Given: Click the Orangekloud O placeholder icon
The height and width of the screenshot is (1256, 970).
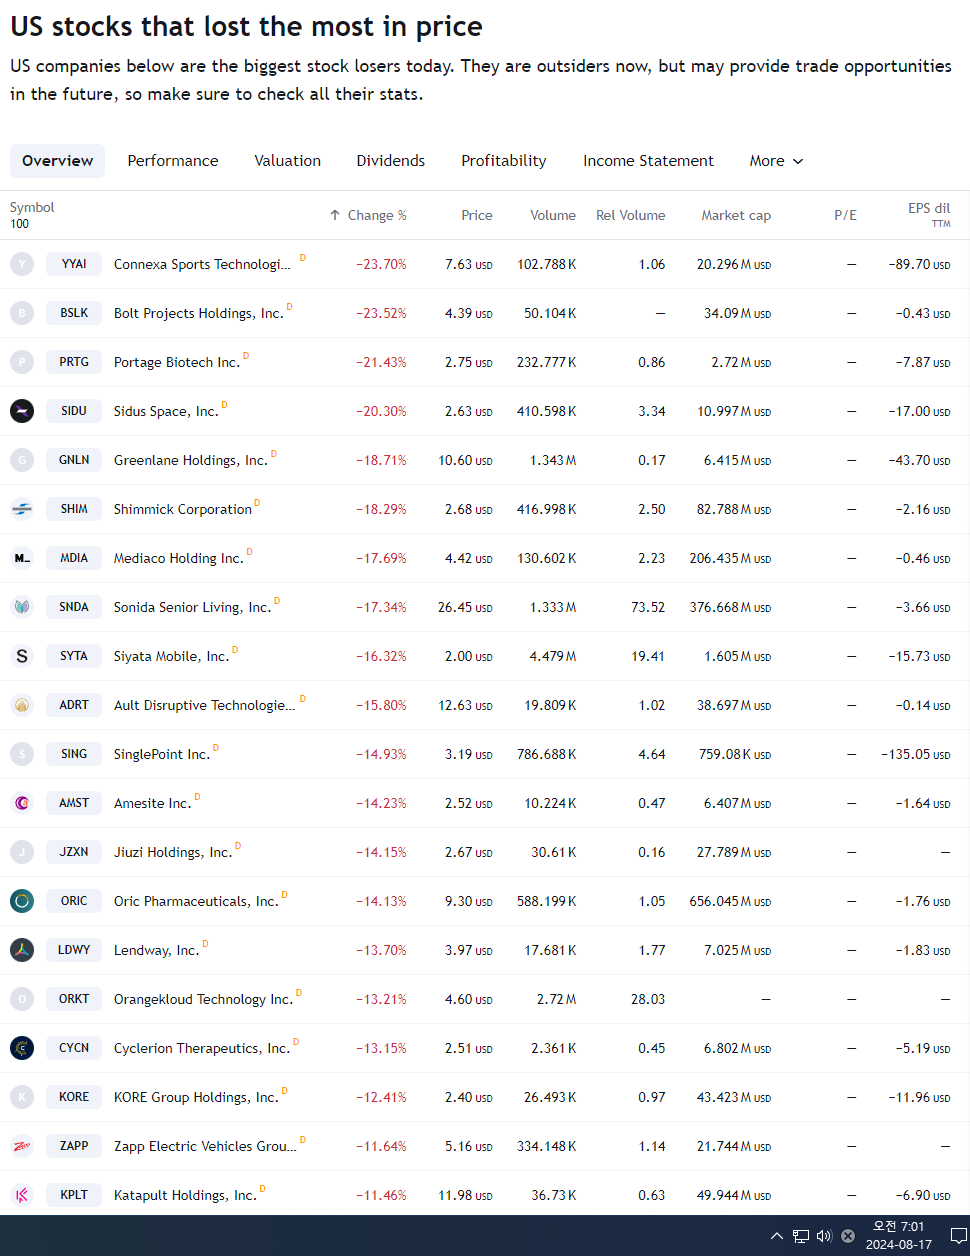Looking at the screenshot, I should pos(22,999).
